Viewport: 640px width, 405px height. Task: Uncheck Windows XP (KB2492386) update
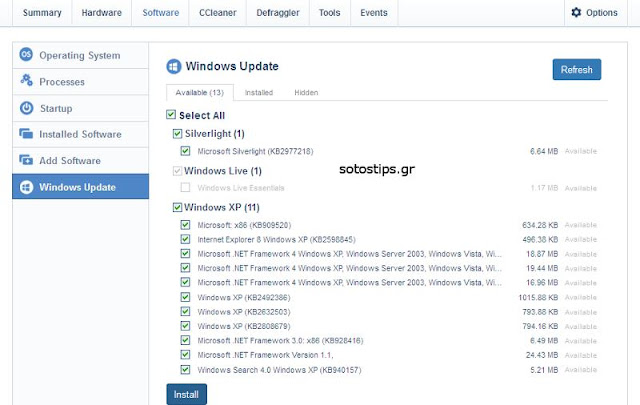point(185,297)
